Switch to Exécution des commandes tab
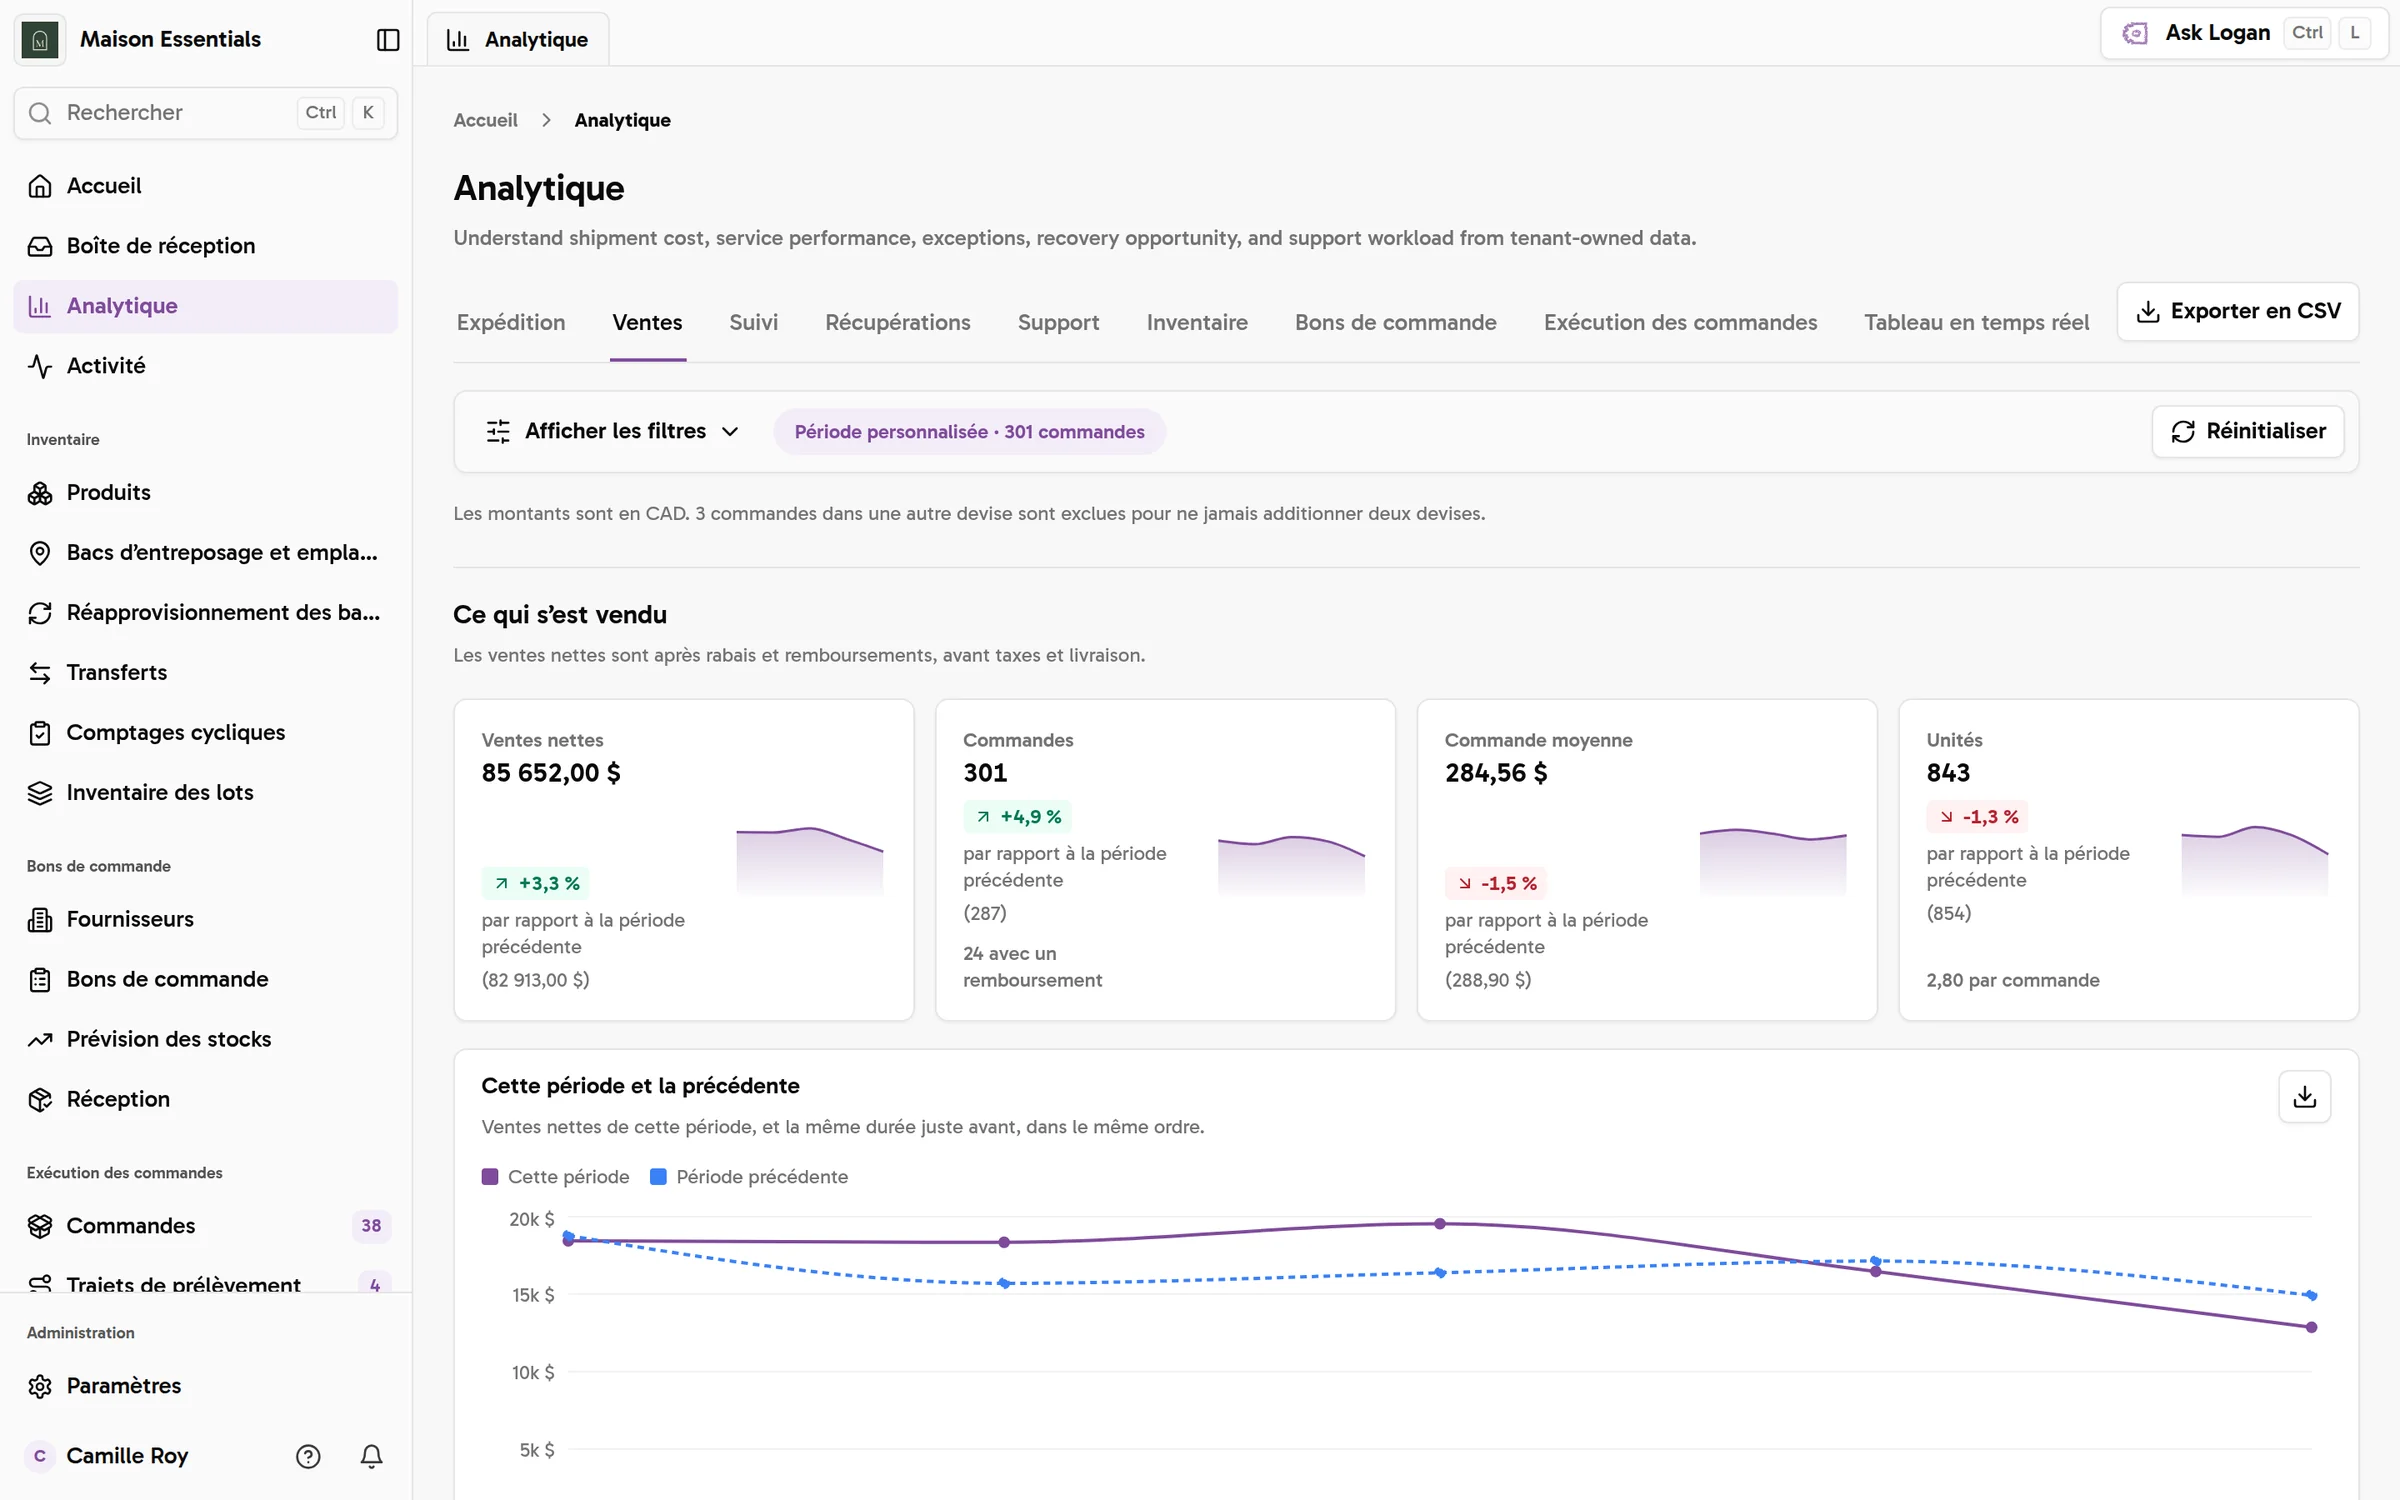 (x=1680, y=322)
